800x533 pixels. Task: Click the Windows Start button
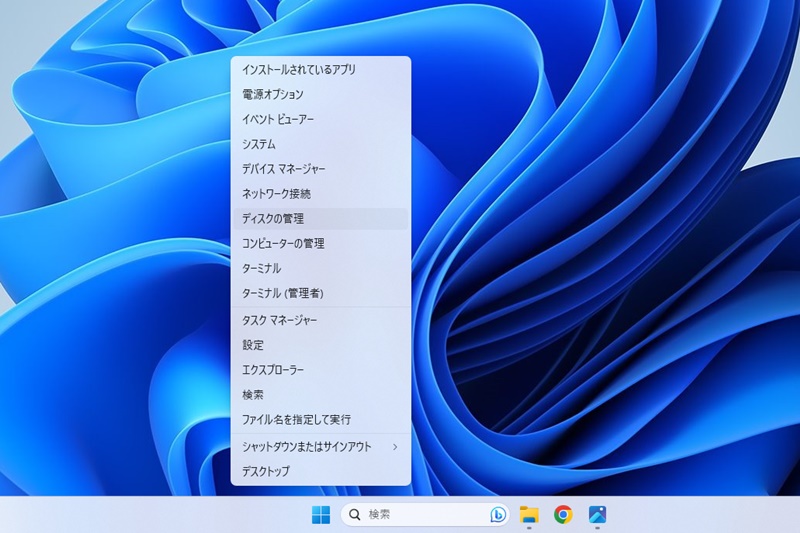(321, 515)
